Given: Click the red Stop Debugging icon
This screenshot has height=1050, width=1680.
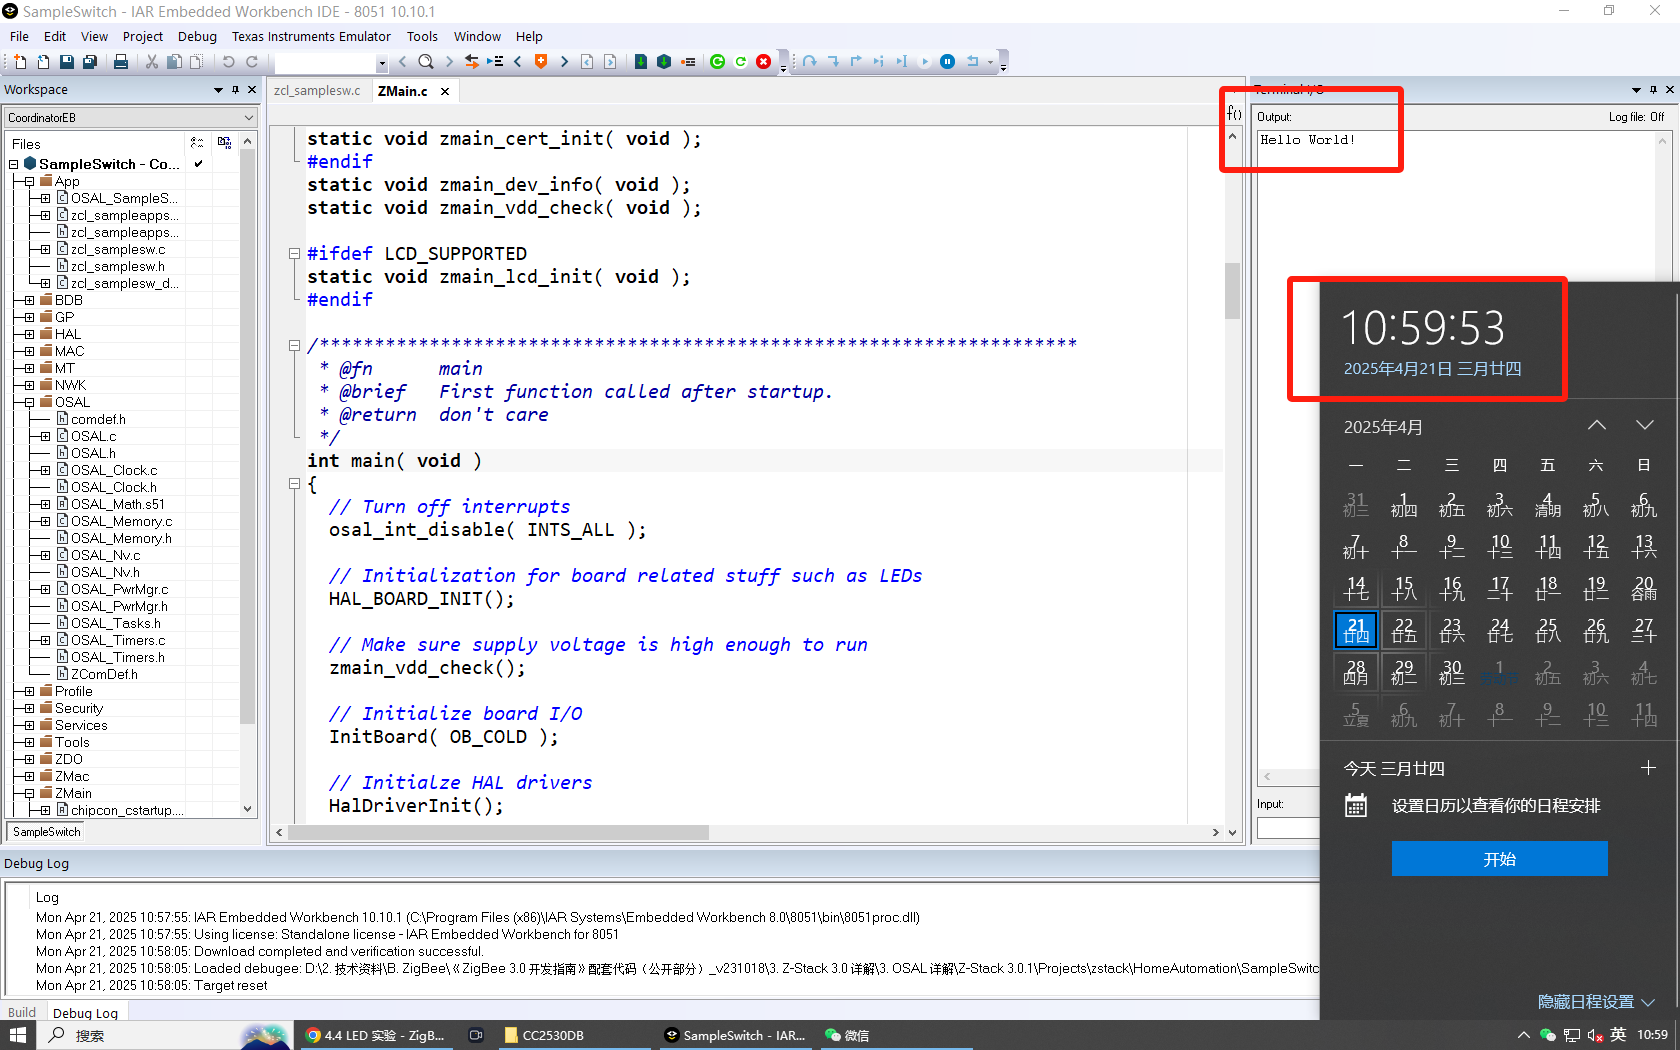Looking at the screenshot, I should 764,62.
